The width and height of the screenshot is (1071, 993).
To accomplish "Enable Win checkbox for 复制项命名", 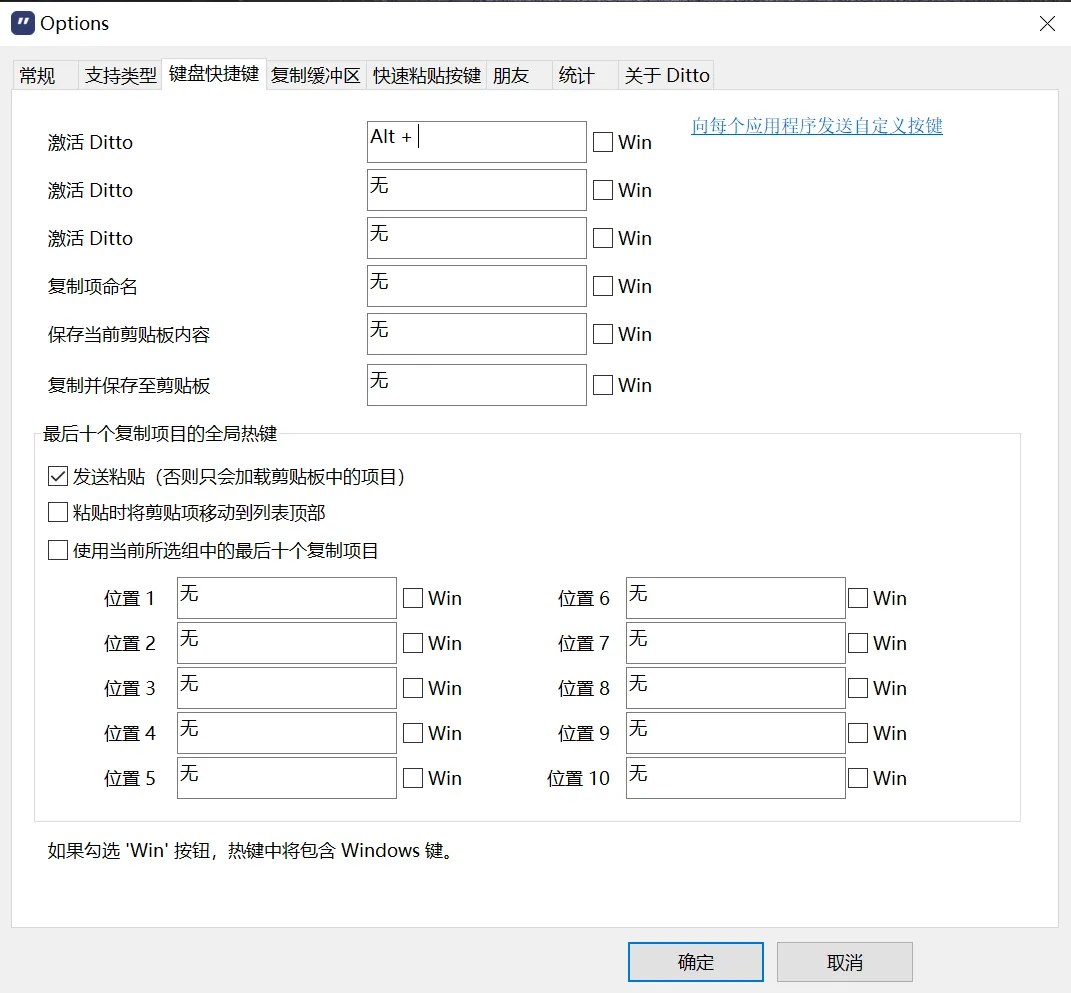I will coord(602,286).
